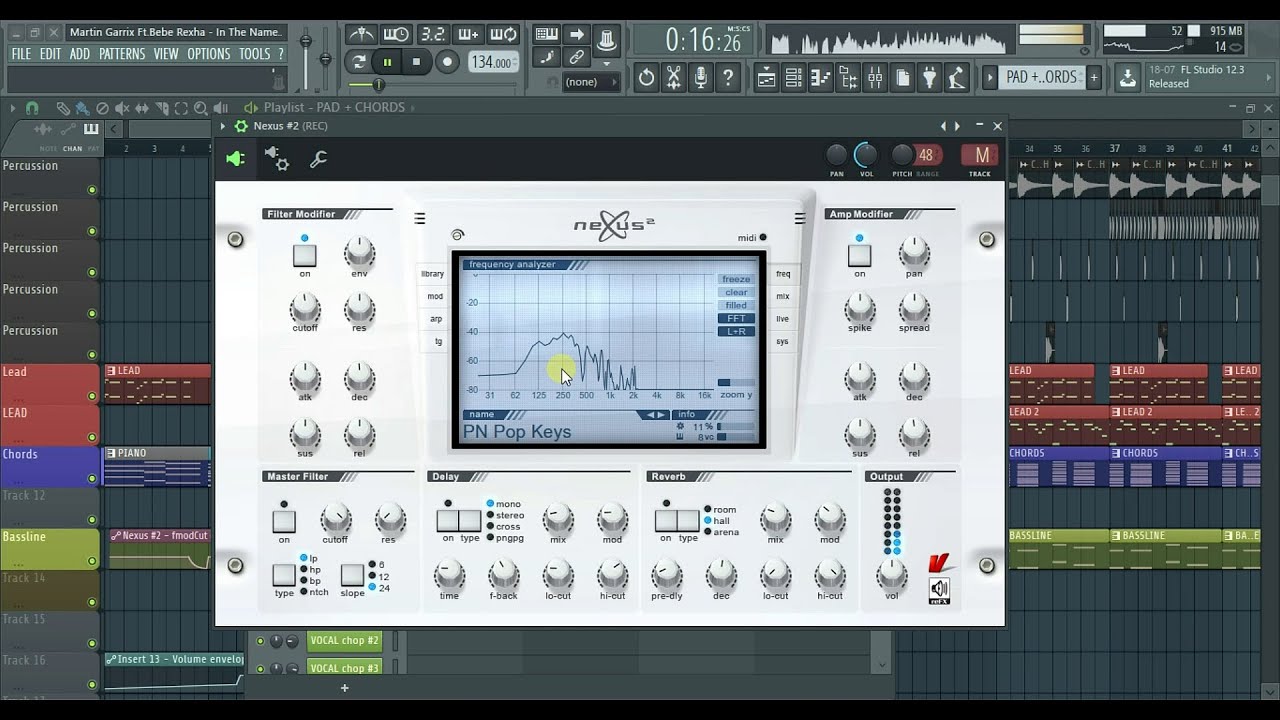Viewport: 1280px width, 720px height.
Task: Open PAD + CHORDS pattern selector dropdown
Action: point(1041,77)
